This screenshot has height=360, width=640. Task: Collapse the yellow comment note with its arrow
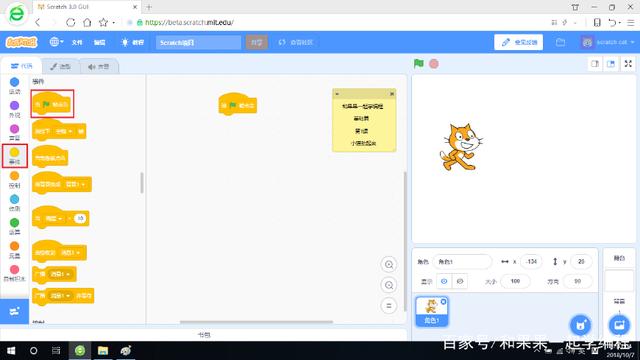(337, 94)
